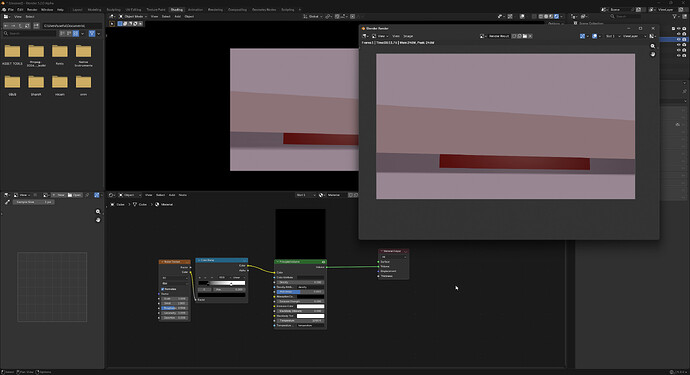690x375 pixels.
Task: Click pan hand icon in lower-left image editor
Action: pyautogui.click(x=98, y=220)
